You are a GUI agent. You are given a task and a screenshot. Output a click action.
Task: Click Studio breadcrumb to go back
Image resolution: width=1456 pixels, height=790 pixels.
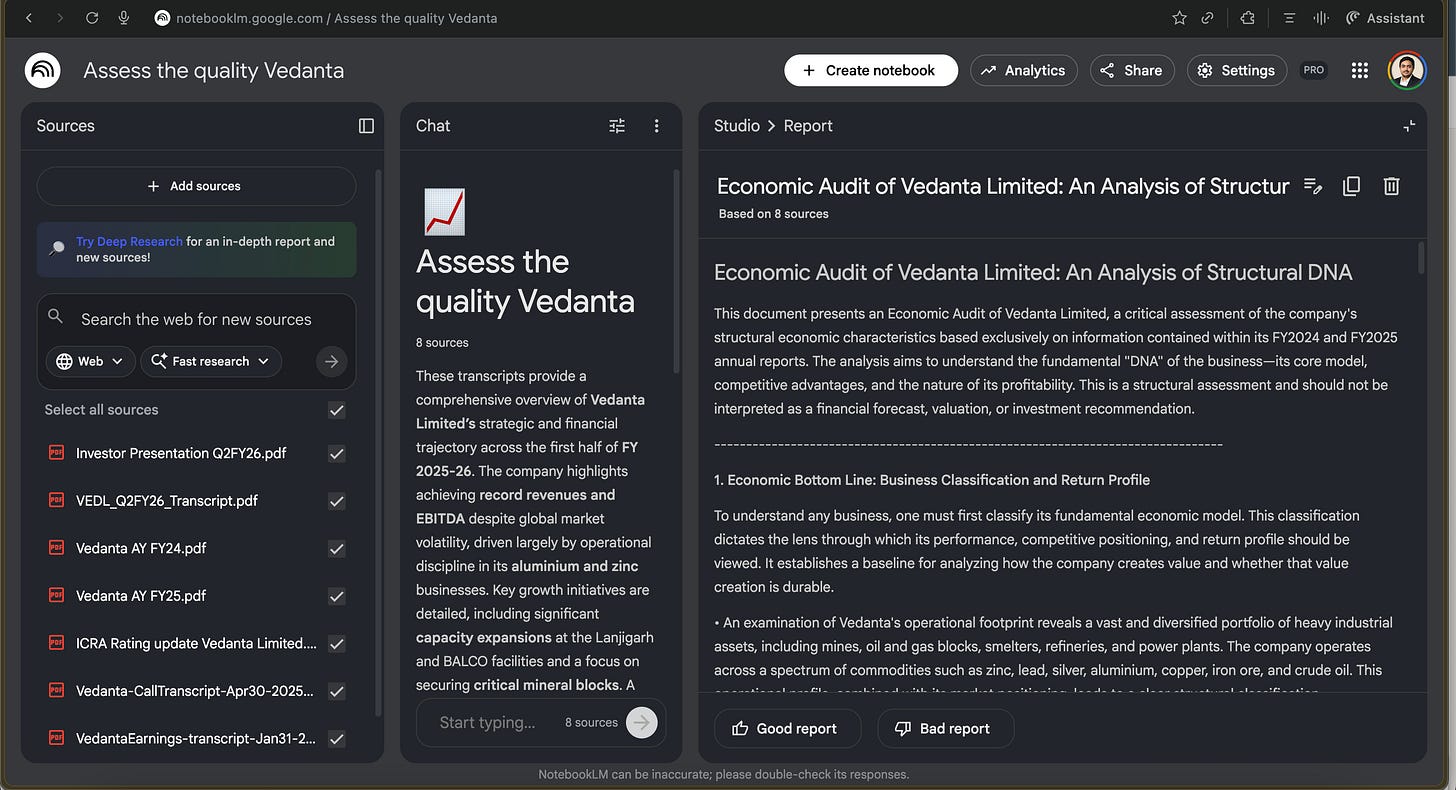click(x=737, y=126)
